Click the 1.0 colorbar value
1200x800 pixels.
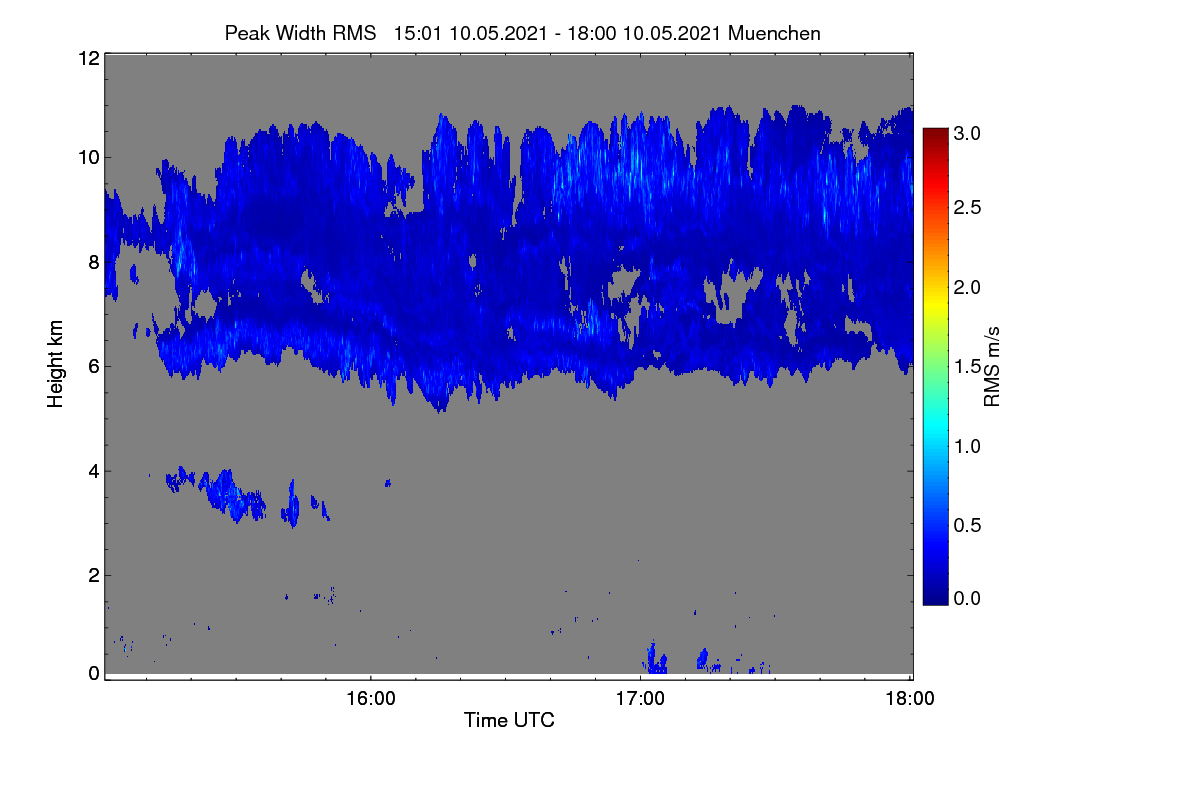pyautogui.click(x=968, y=445)
